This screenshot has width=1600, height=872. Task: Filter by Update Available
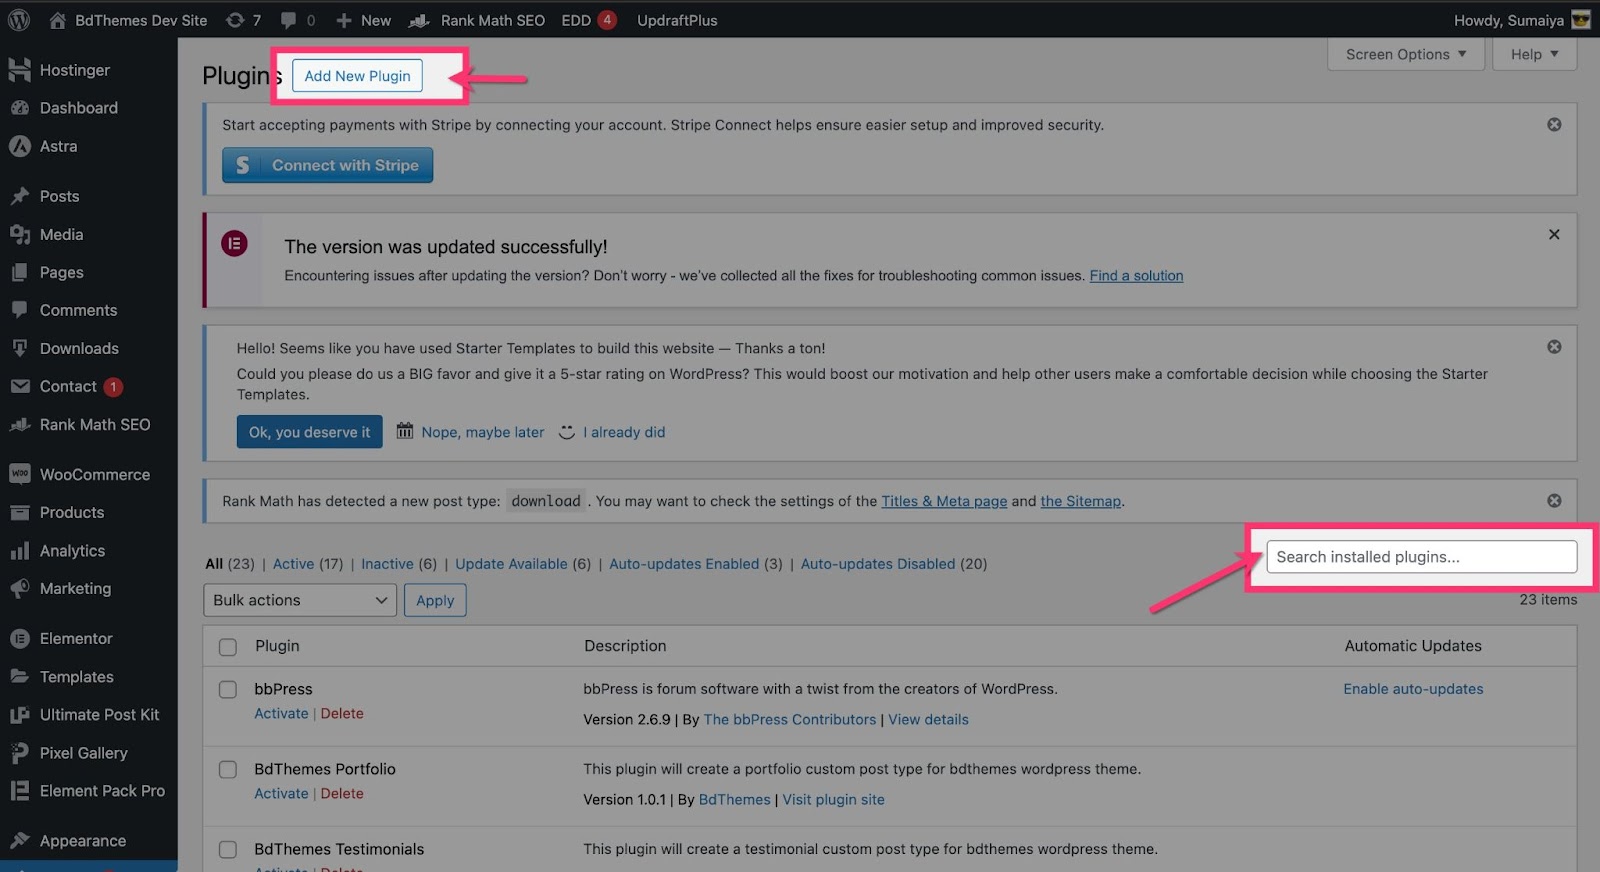[x=511, y=564]
